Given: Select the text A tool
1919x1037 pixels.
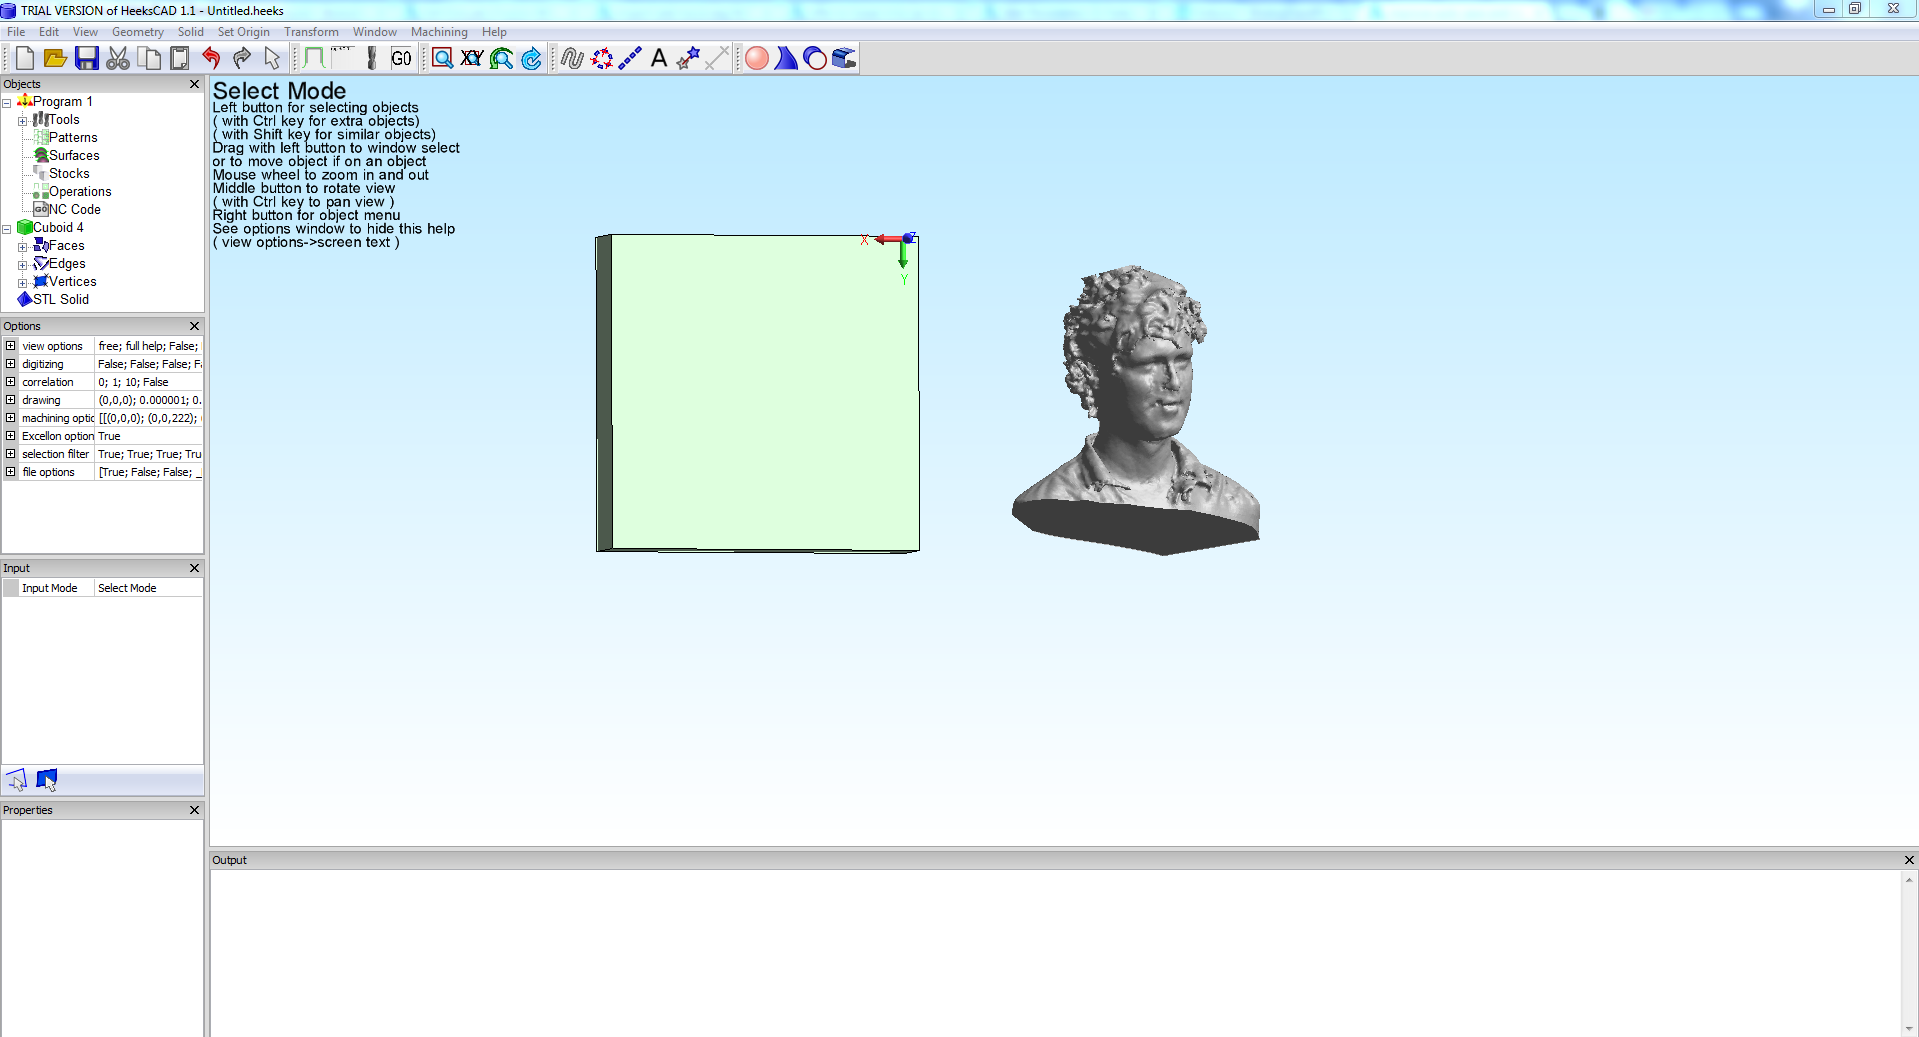Looking at the screenshot, I should 659,59.
